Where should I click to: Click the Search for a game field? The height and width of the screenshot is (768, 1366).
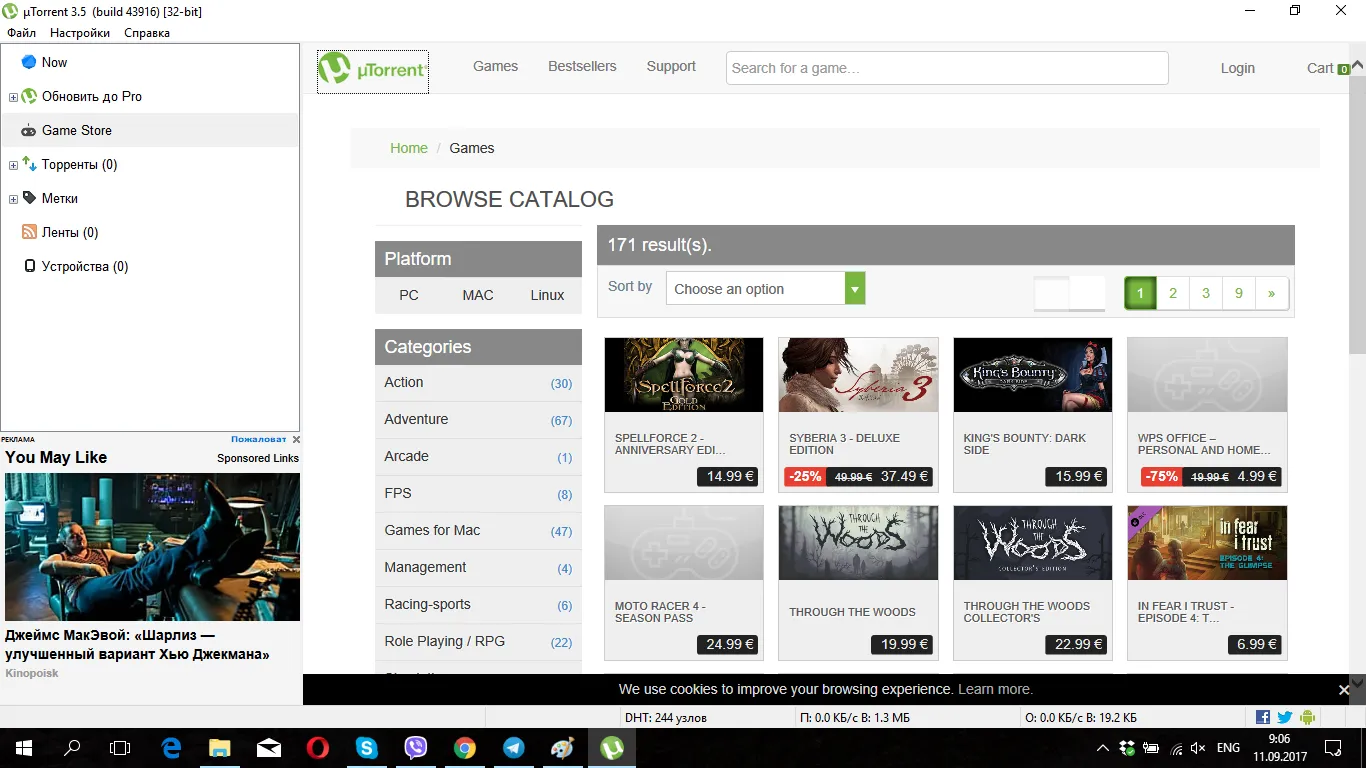click(x=947, y=68)
